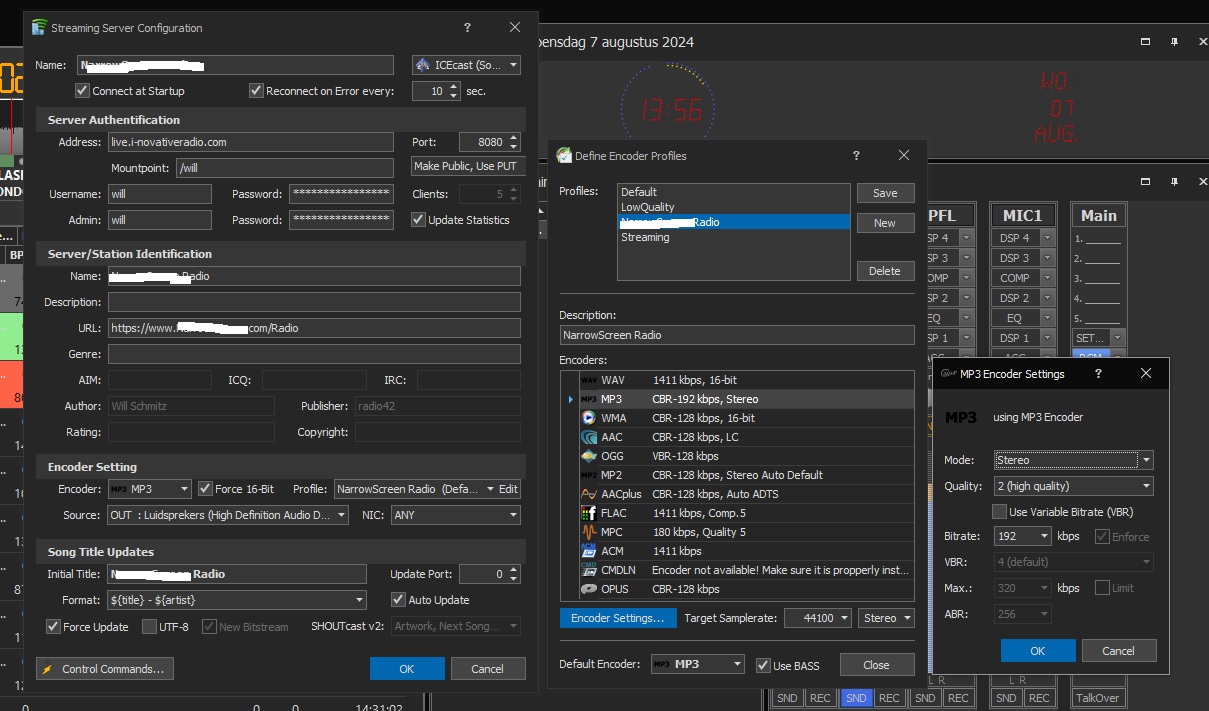
Task: Select the WAV encoder icon in list
Action: (589, 380)
